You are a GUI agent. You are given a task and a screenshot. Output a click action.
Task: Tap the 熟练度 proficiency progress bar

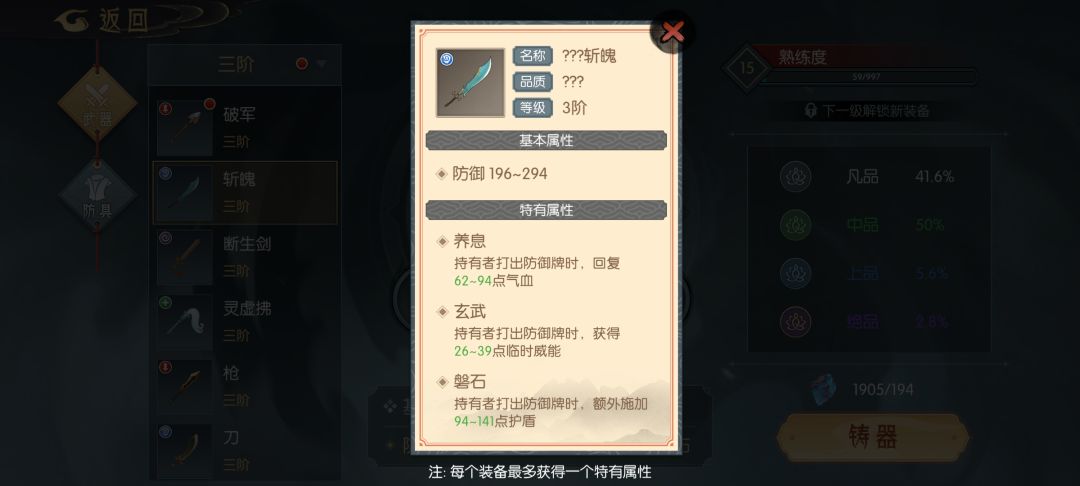867,76
